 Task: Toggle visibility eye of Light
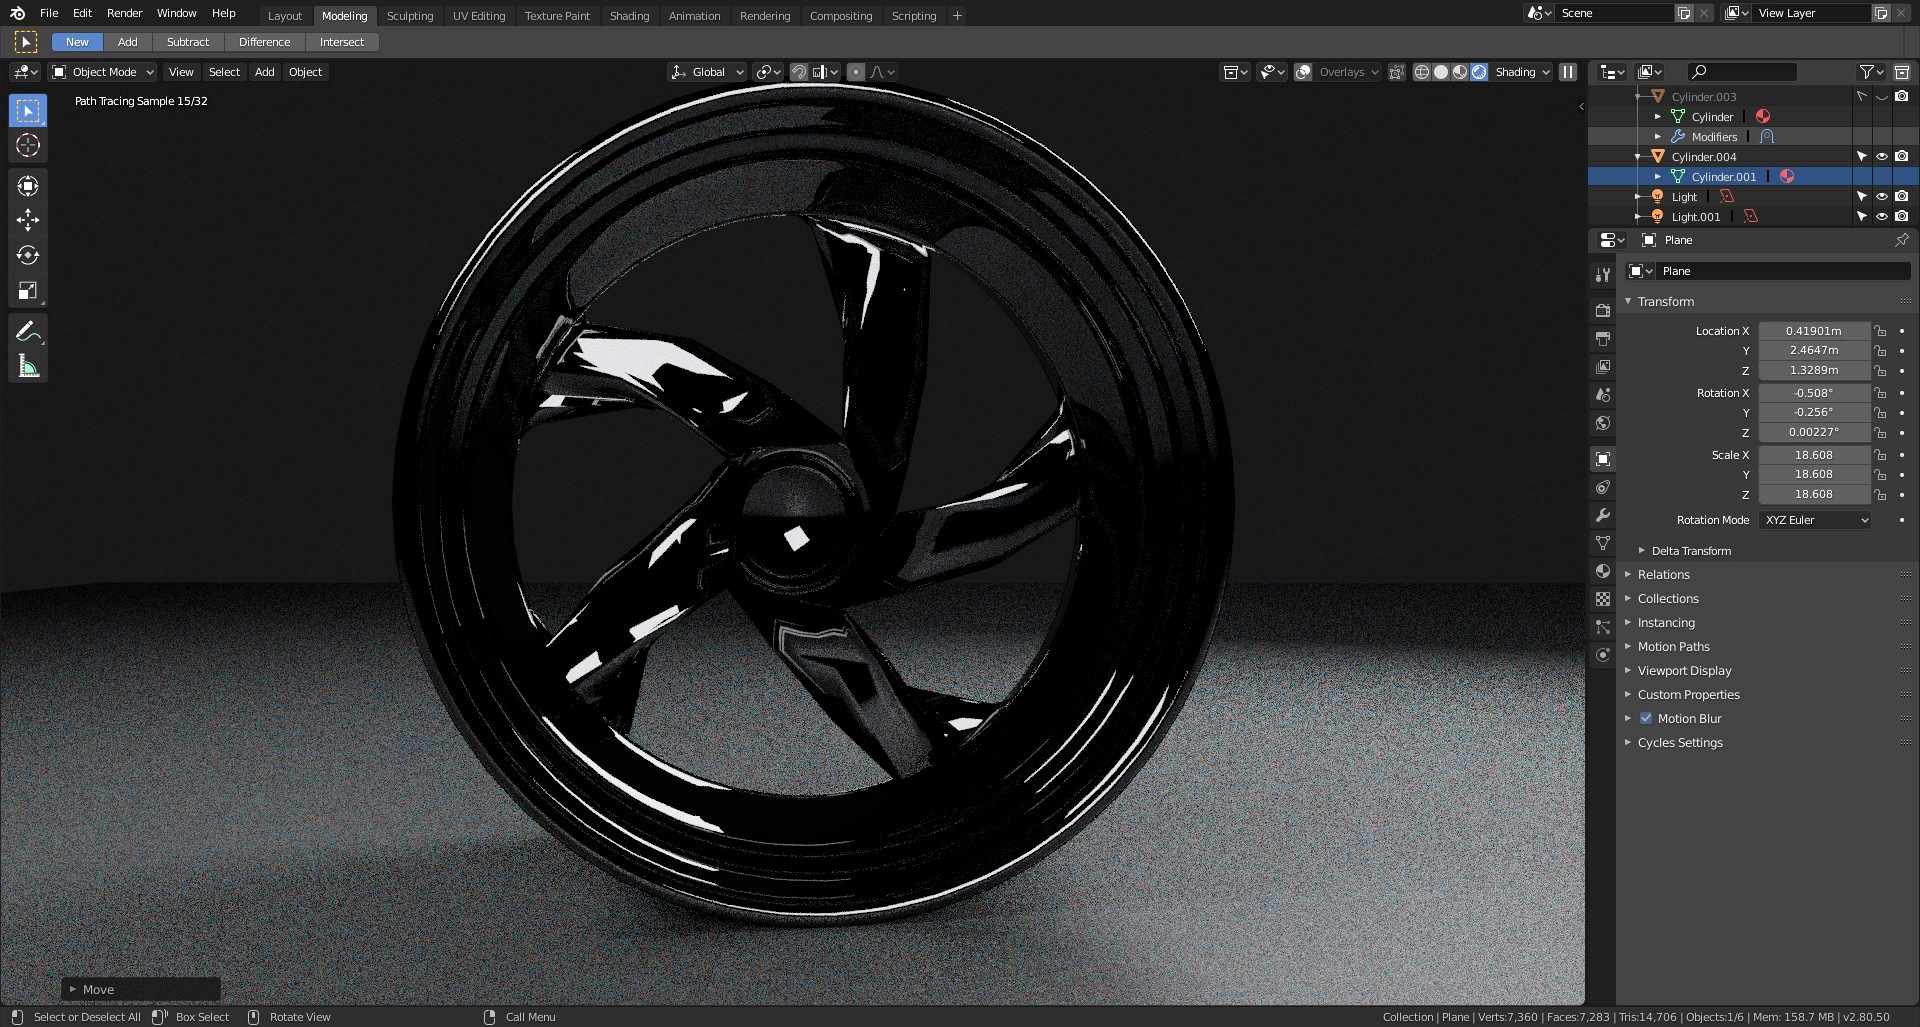pos(1881,197)
